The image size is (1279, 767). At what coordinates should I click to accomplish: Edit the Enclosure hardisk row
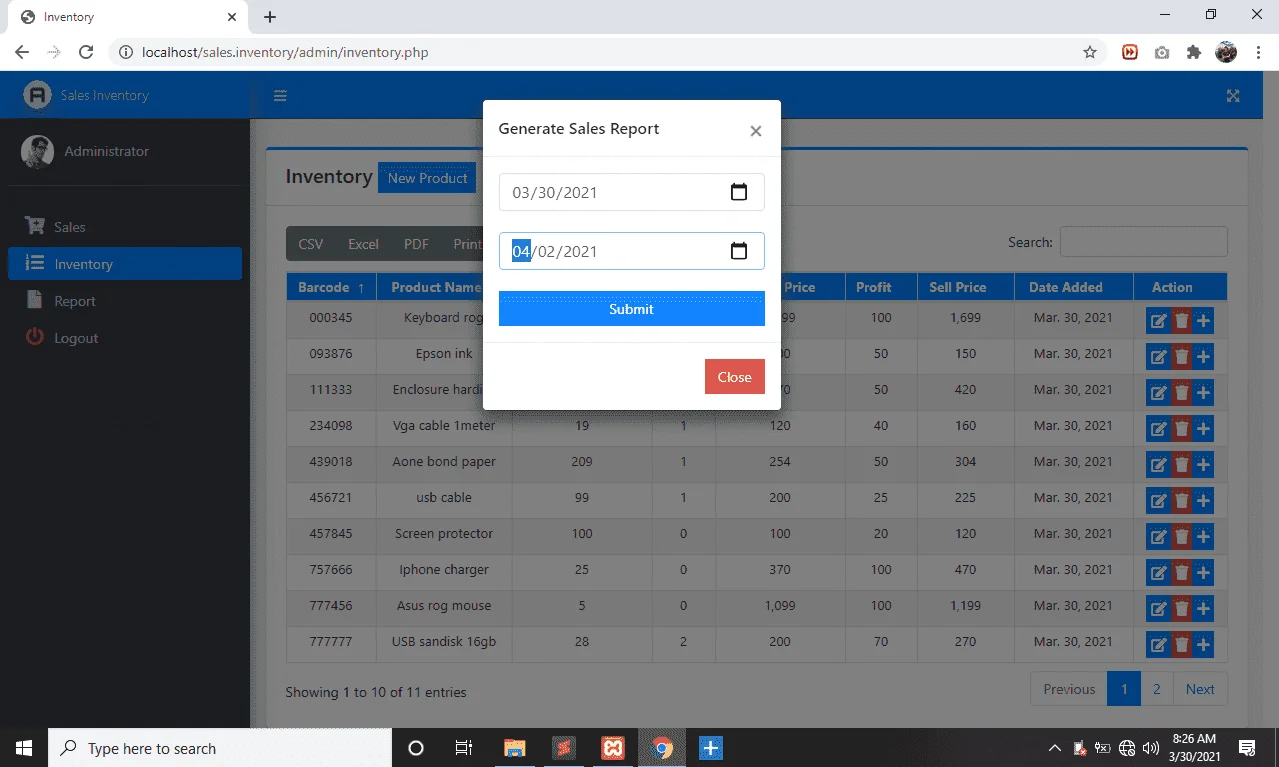[x=1158, y=393]
